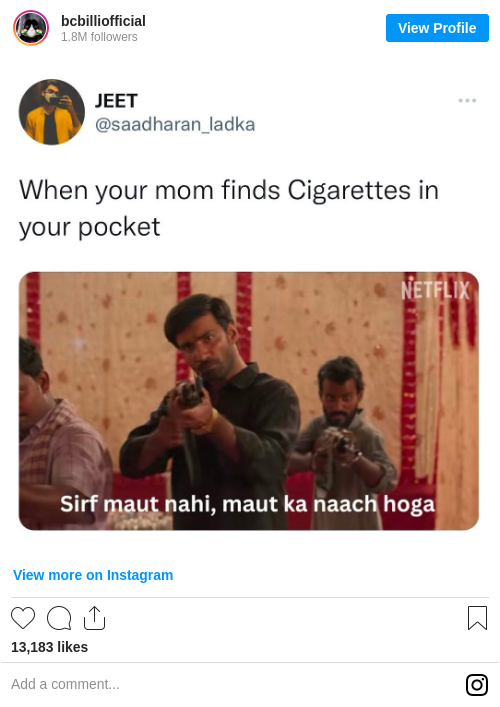
Task: Open bcbilliofficial profile avatar
Action: tap(31, 28)
